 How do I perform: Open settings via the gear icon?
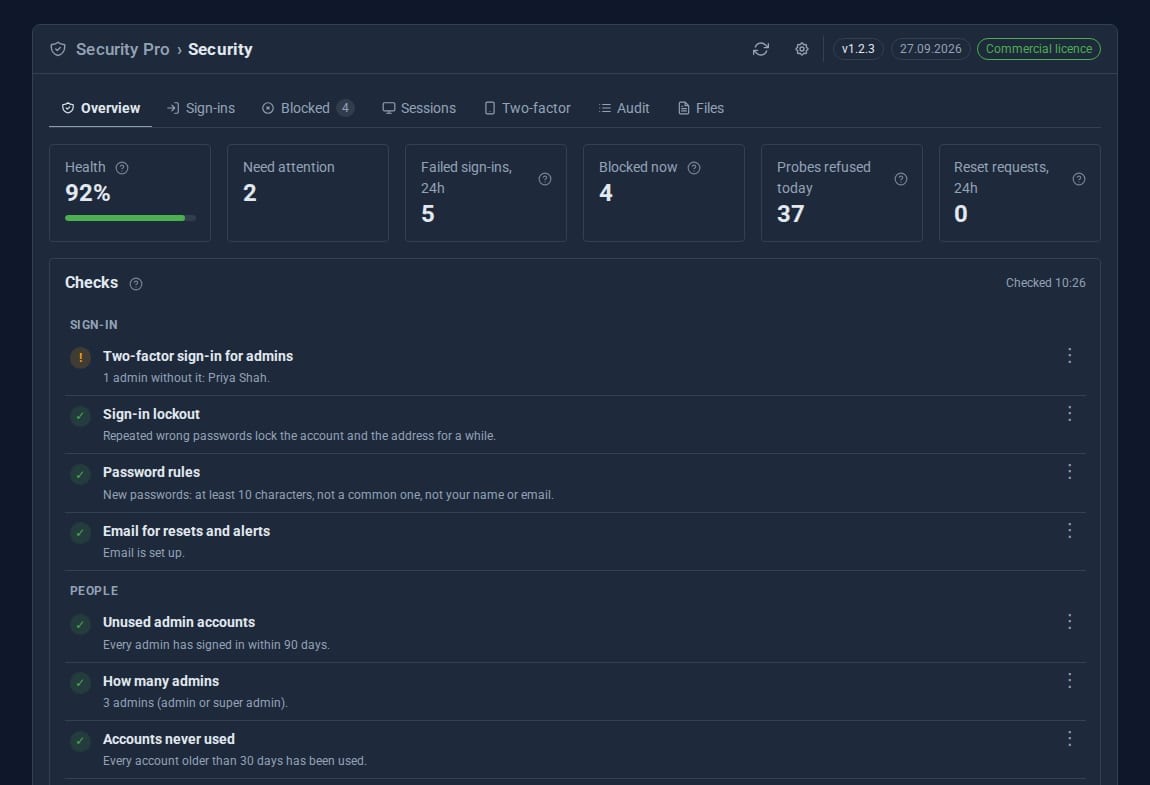click(802, 49)
